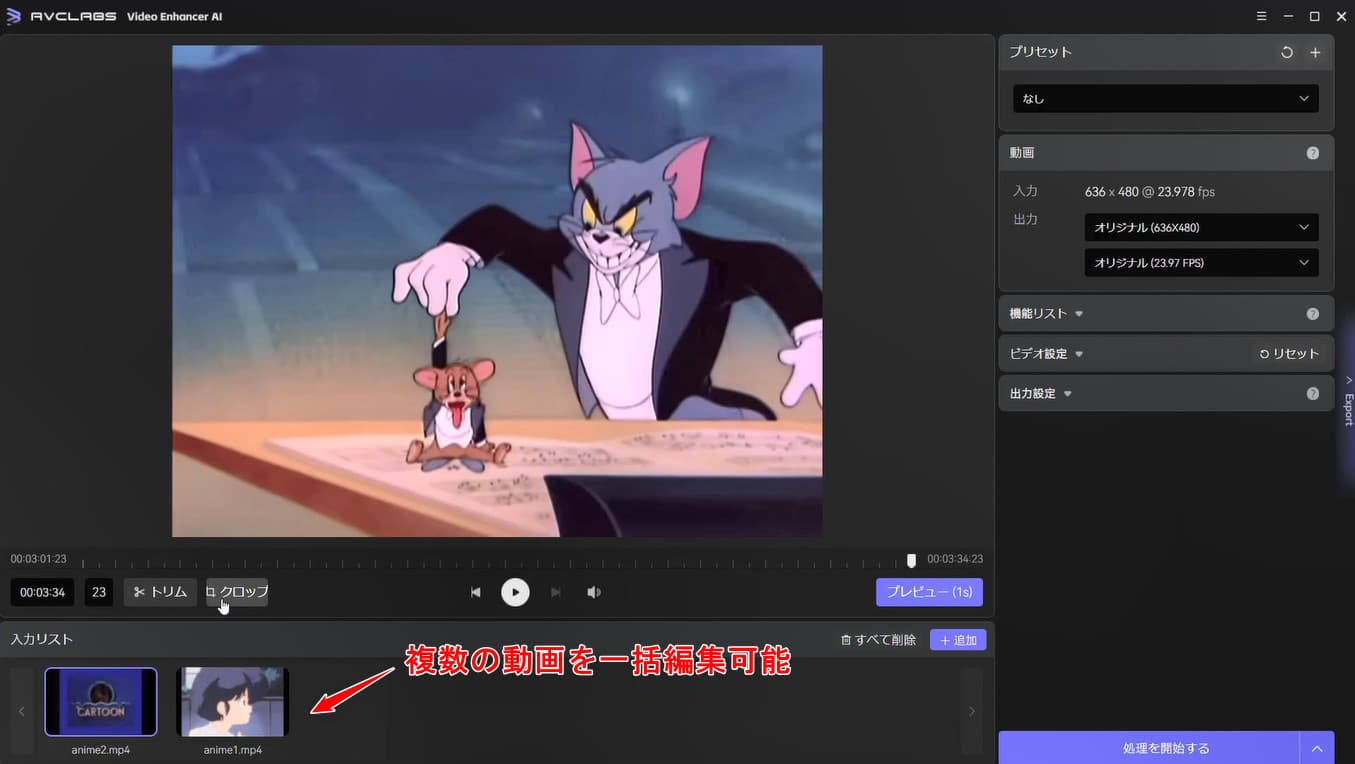Click the 処理を開始する button
The width and height of the screenshot is (1355, 764).
pyautogui.click(x=1149, y=748)
